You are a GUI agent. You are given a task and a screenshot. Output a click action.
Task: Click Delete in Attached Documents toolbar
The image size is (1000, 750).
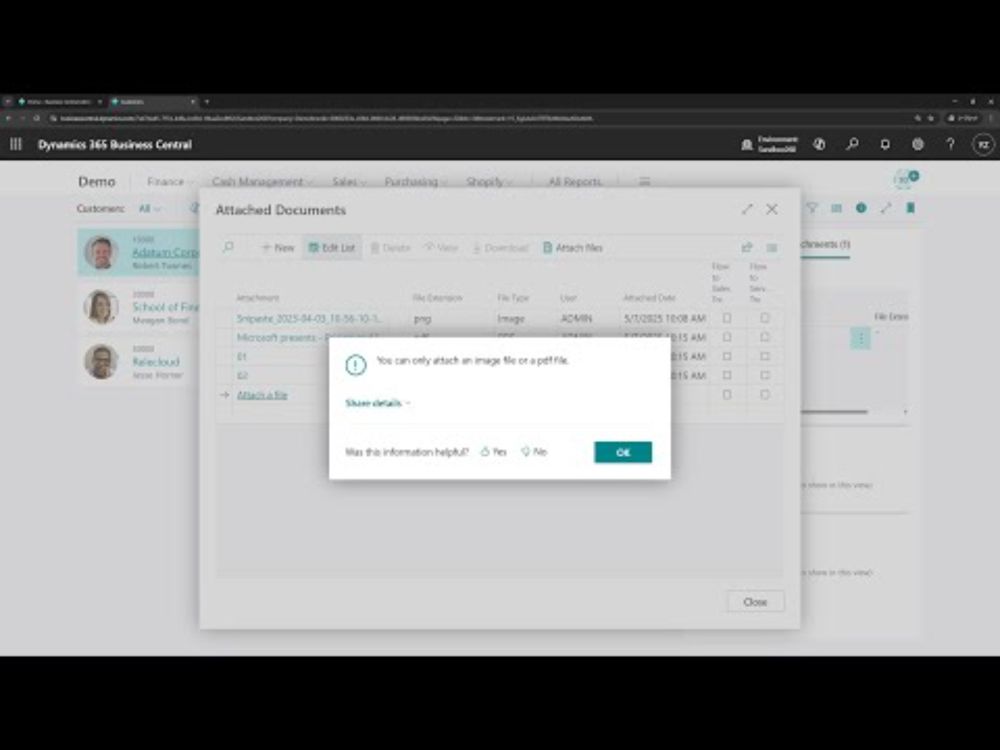[390, 247]
